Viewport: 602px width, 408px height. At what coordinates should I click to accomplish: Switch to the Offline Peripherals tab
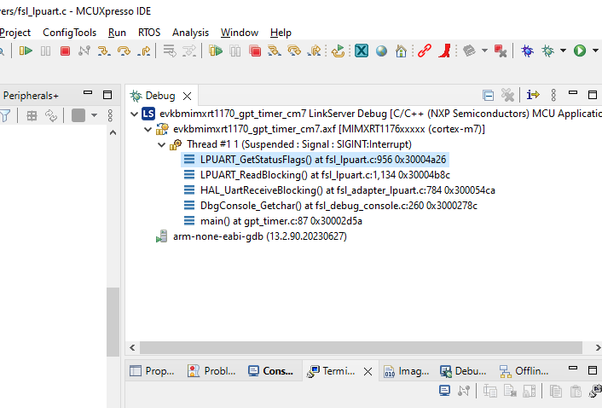[x=524, y=371]
